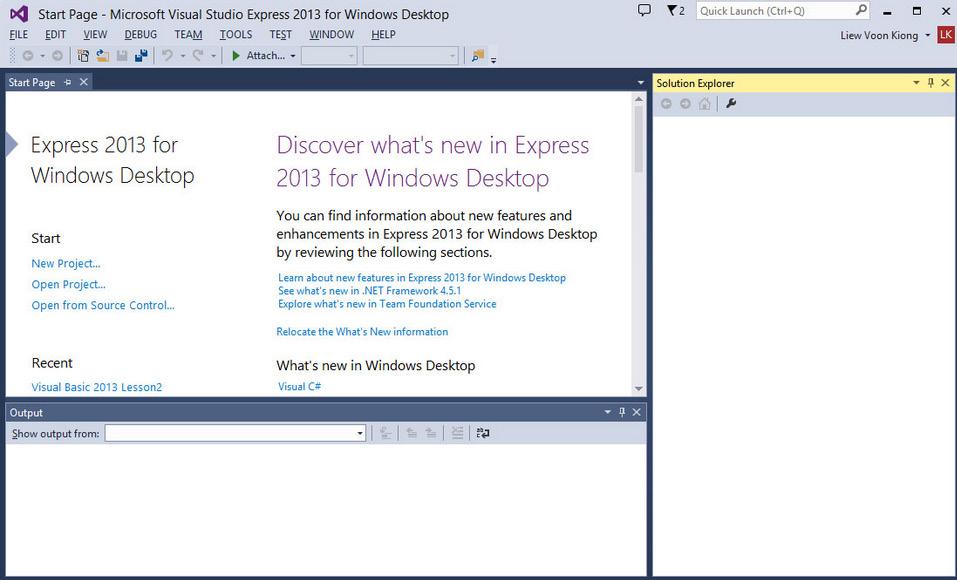Open recent Visual Basic 2013 Lesson2 project
The height and width of the screenshot is (580, 957).
[x=97, y=387]
